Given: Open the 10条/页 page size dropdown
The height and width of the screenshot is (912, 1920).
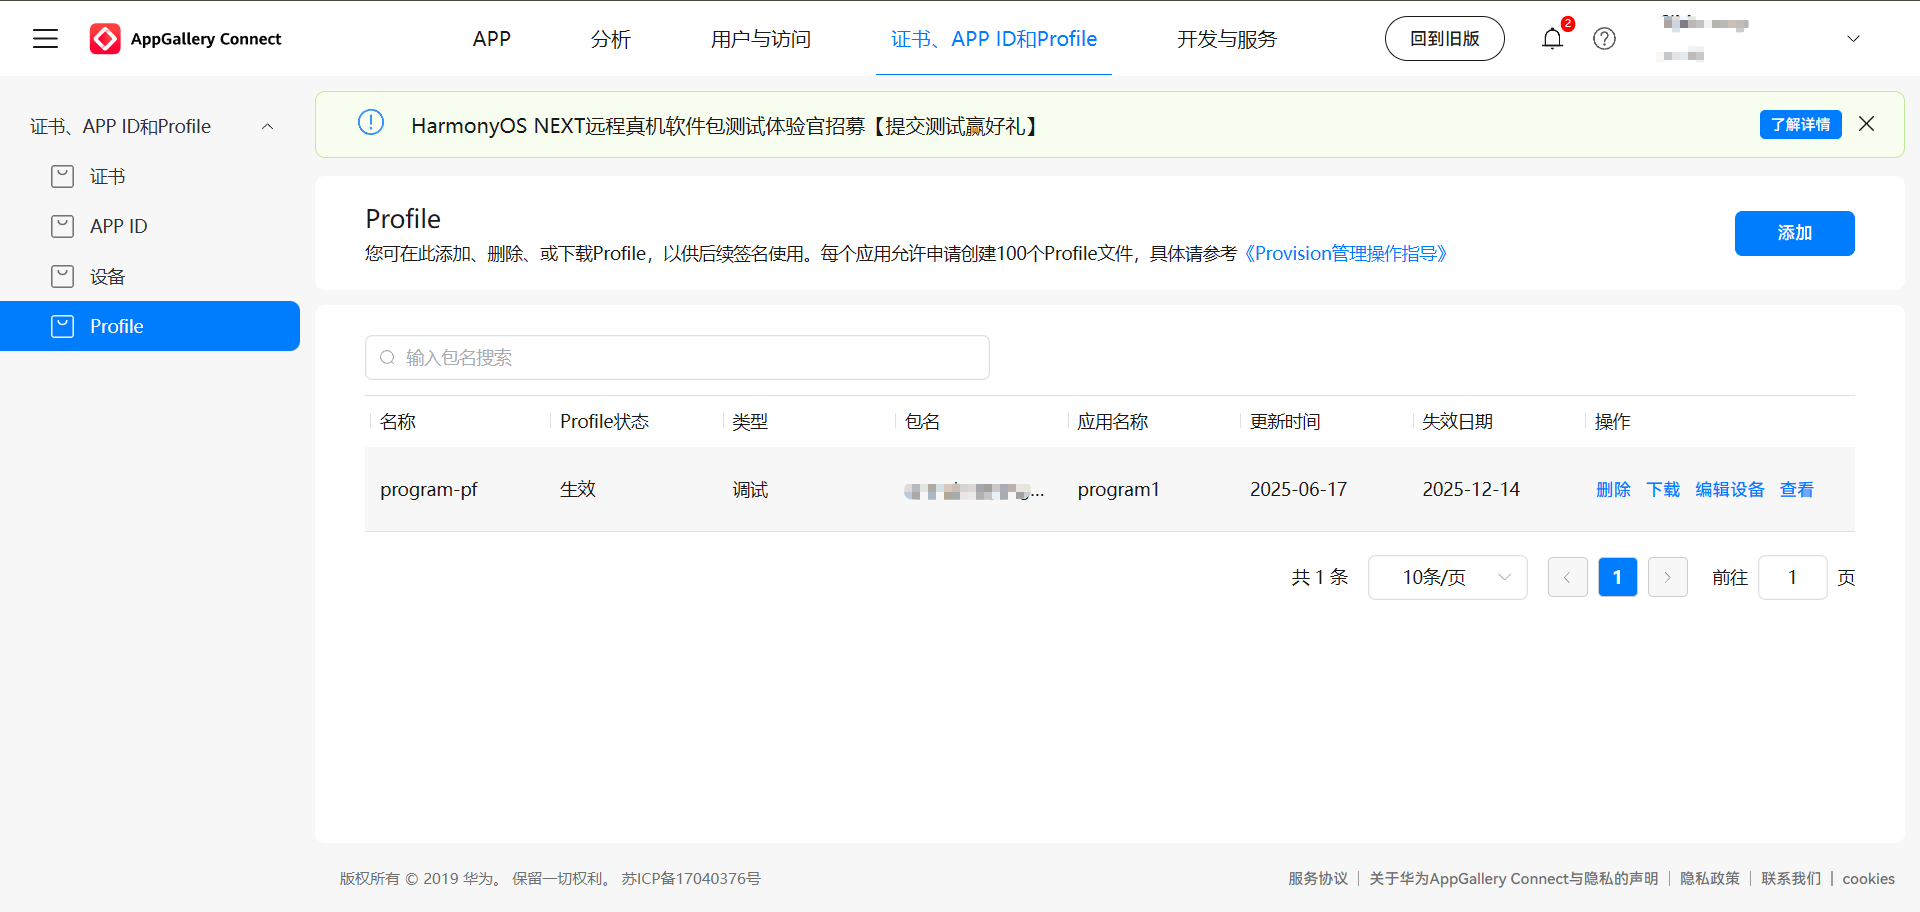Looking at the screenshot, I should coord(1447,577).
